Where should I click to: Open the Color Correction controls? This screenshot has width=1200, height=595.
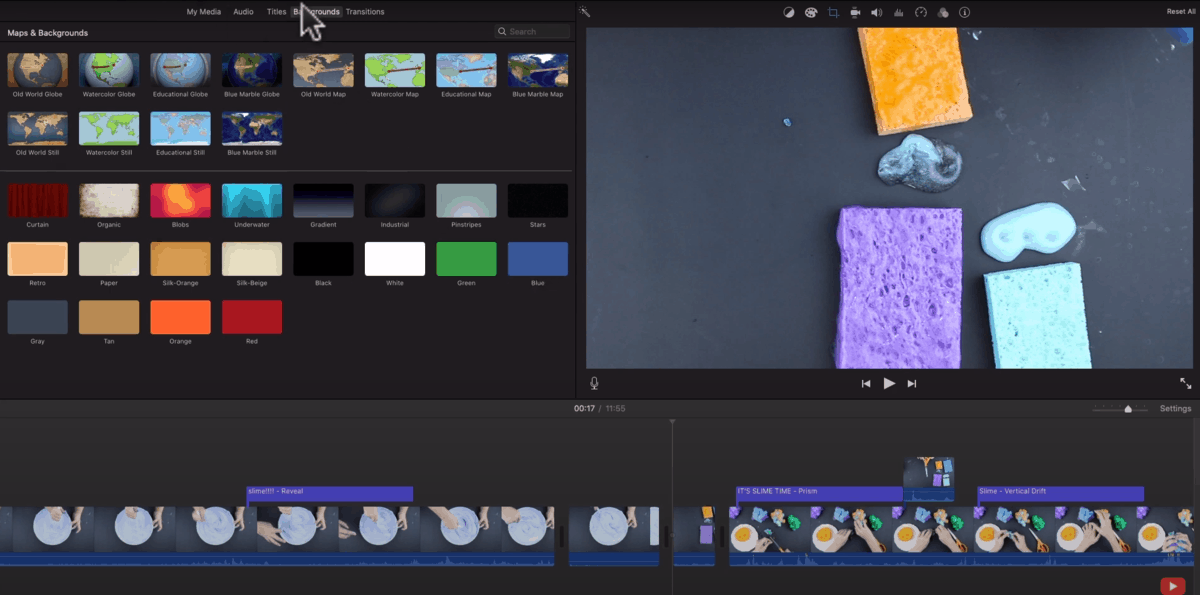pos(811,12)
